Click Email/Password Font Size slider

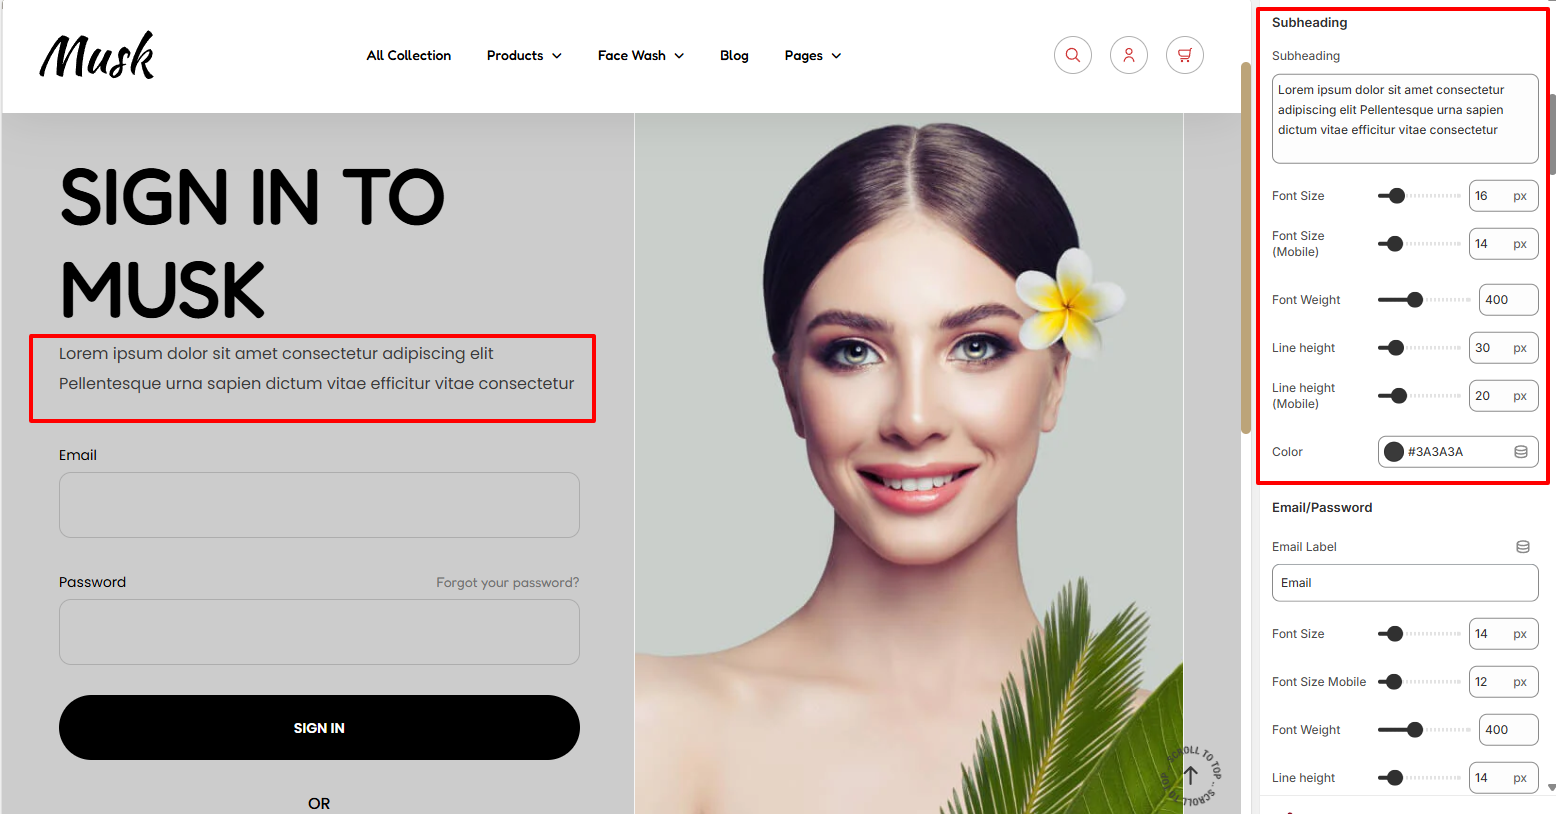(x=1419, y=634)
